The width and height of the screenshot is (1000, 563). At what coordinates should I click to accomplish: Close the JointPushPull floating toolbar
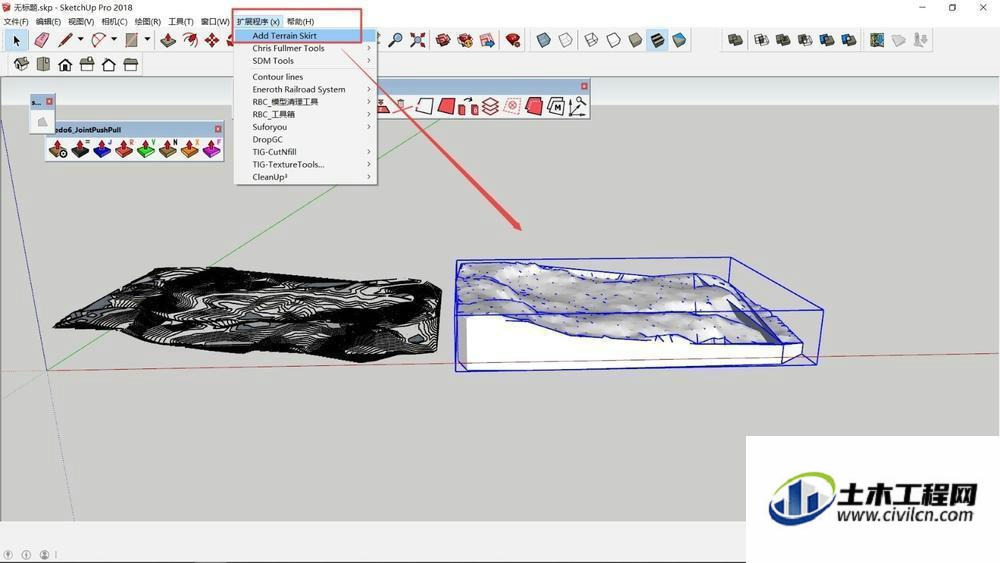tap(218, 129)
